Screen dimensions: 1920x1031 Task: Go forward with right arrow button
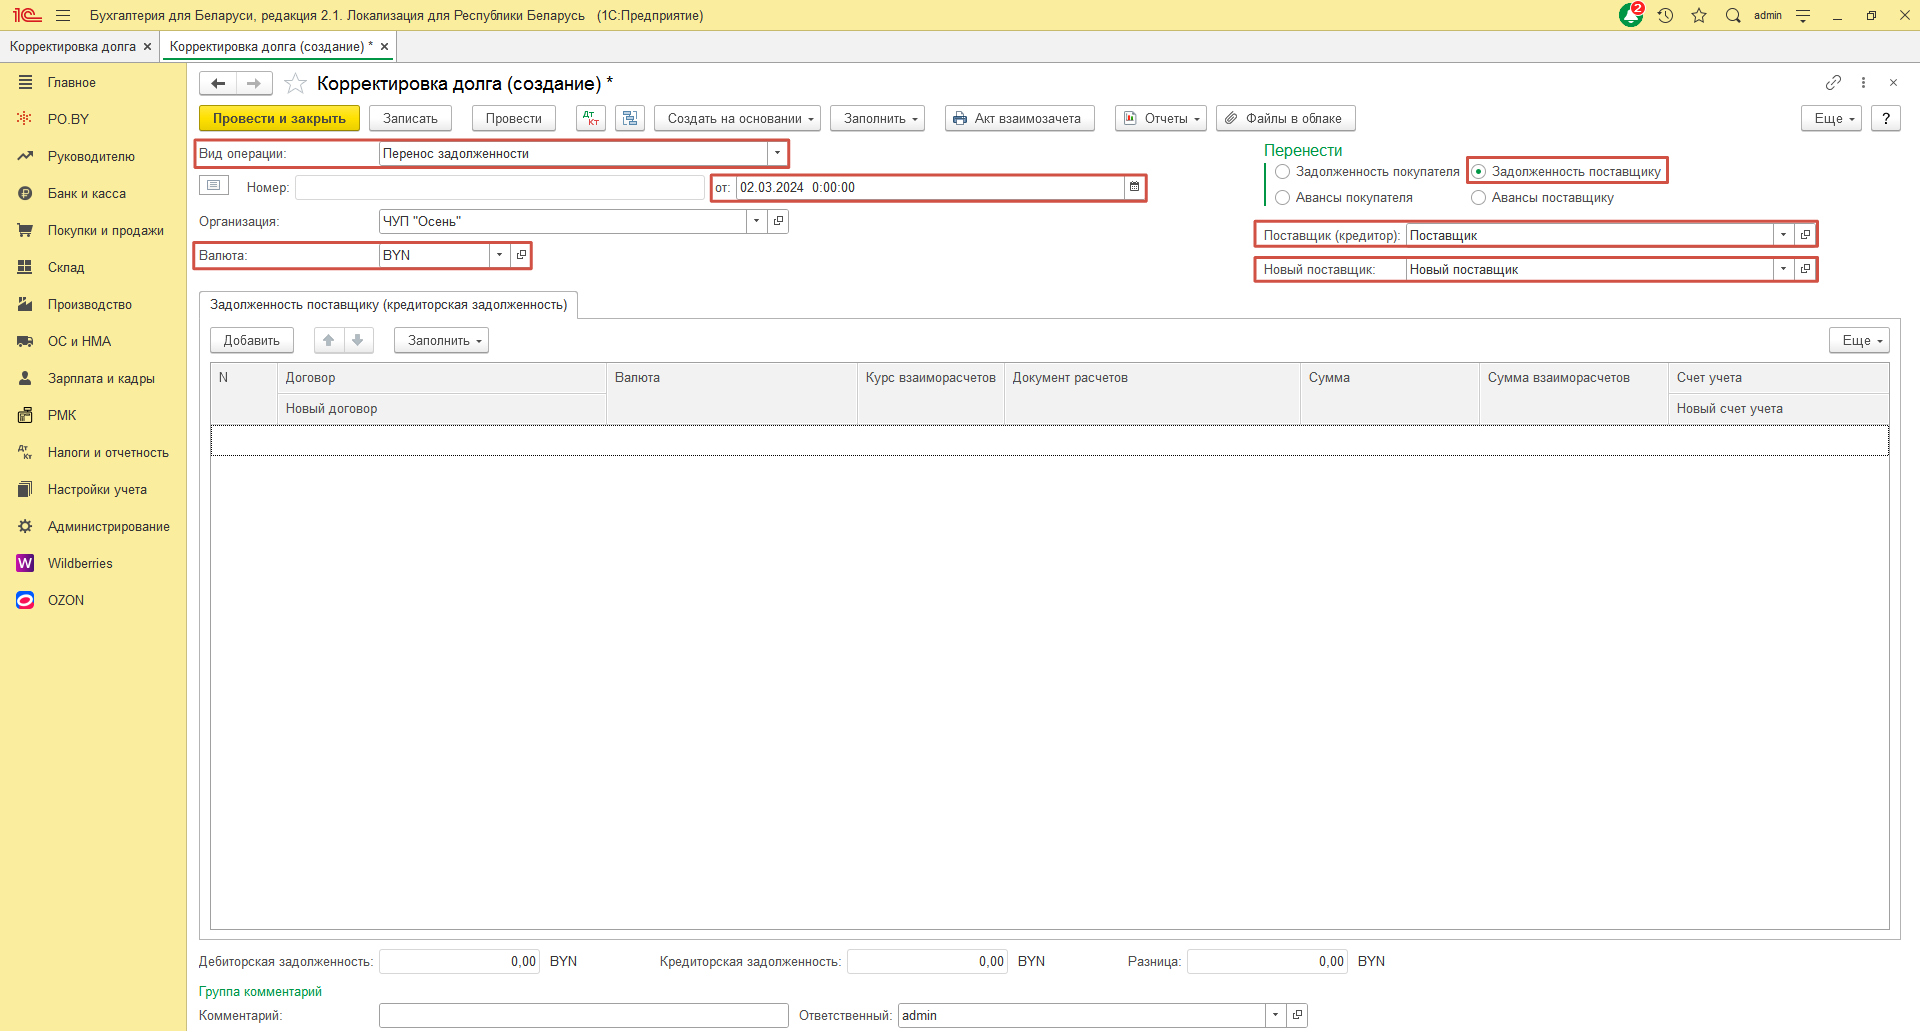(x=254, y=83)
